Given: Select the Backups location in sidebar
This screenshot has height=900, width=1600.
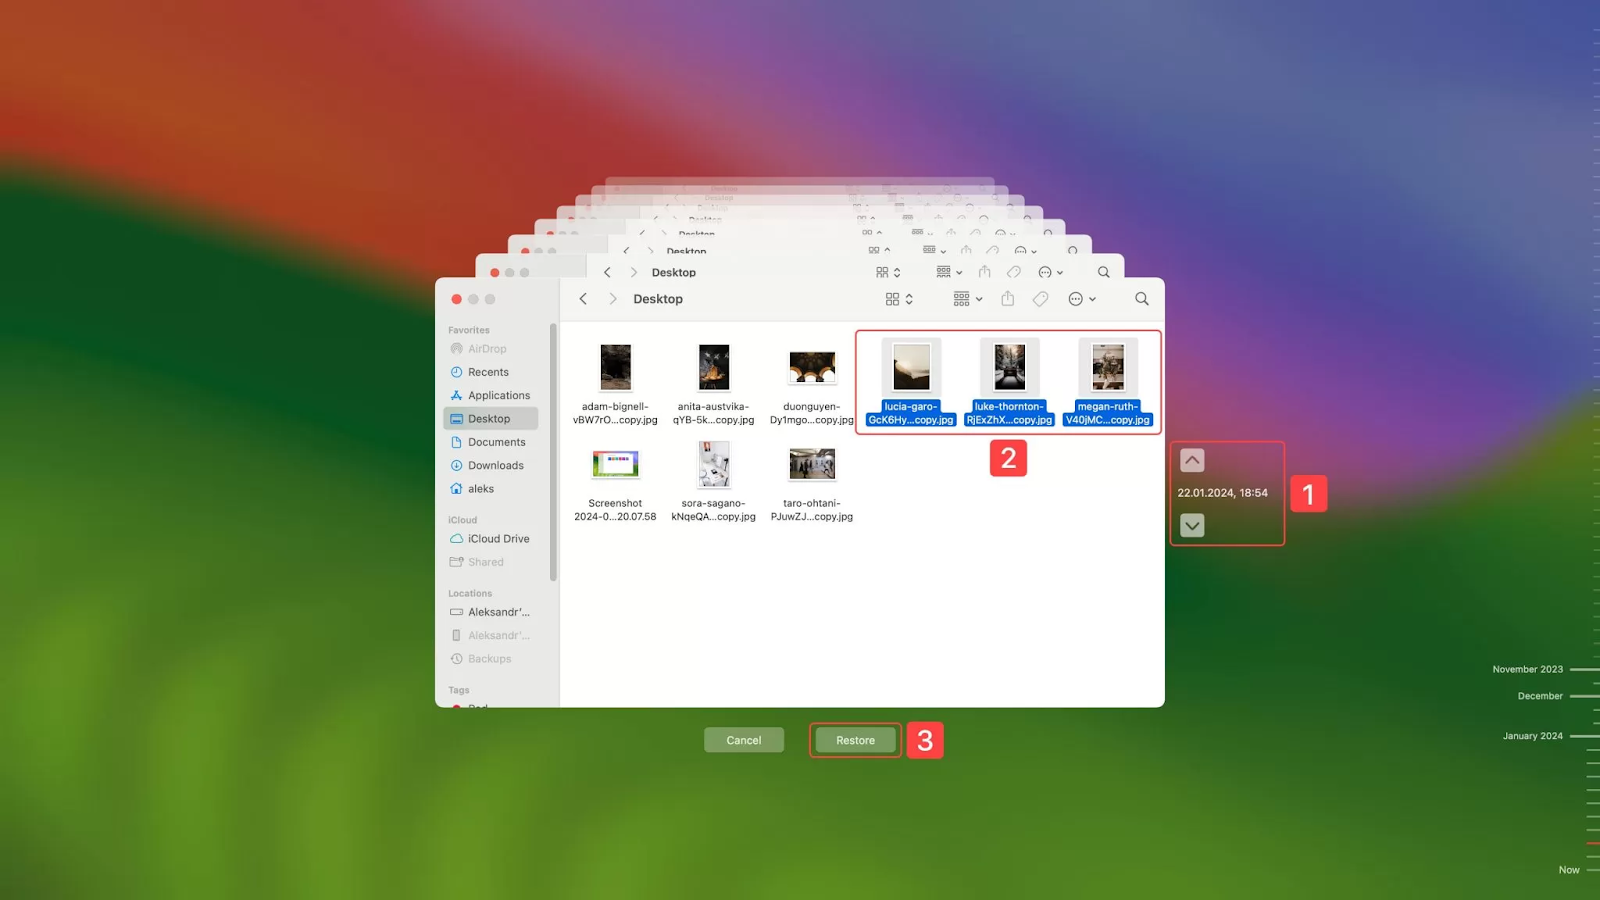Looking at the screenshot, I should 490,659.
